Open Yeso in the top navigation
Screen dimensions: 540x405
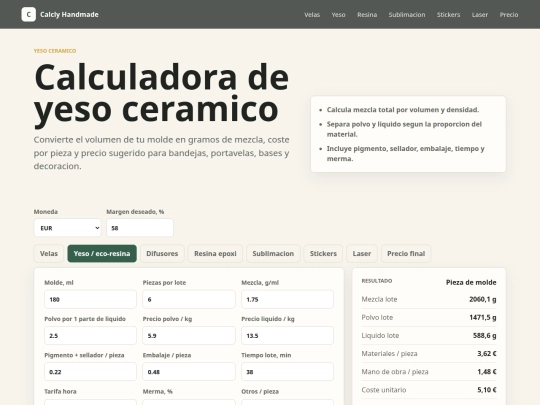pyautogui.click(x=339, y=15)
